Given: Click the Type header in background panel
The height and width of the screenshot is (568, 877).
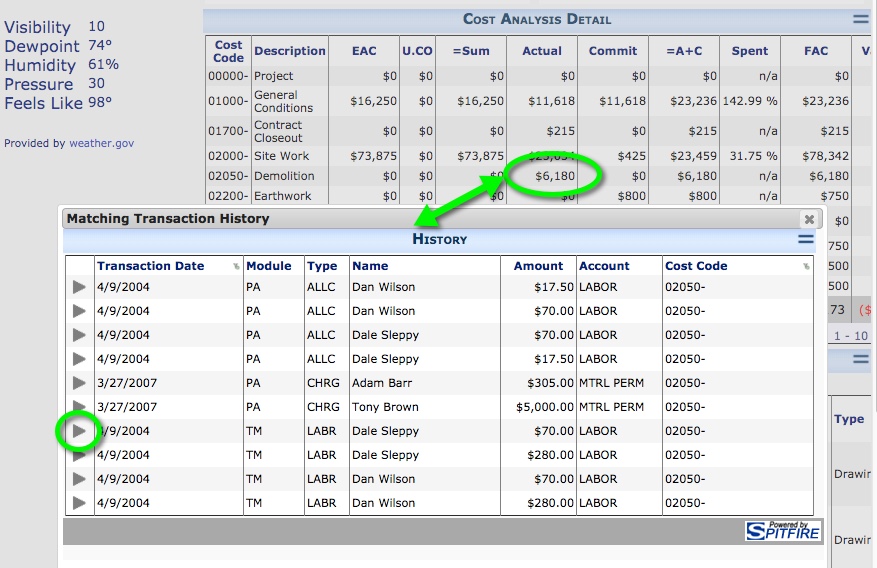Looking at the screenshot, I should (x=849, y=419).
